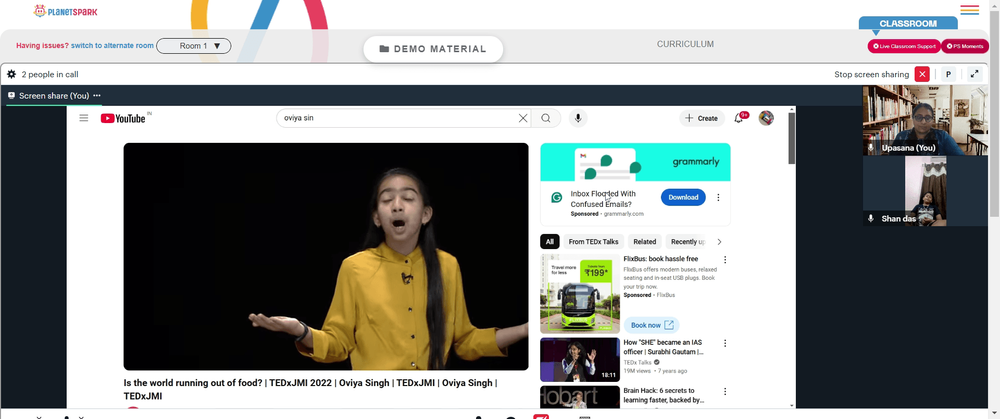Open YouTube notifications bell
This screenshot has width=1000, height=419.
(739, 118)
